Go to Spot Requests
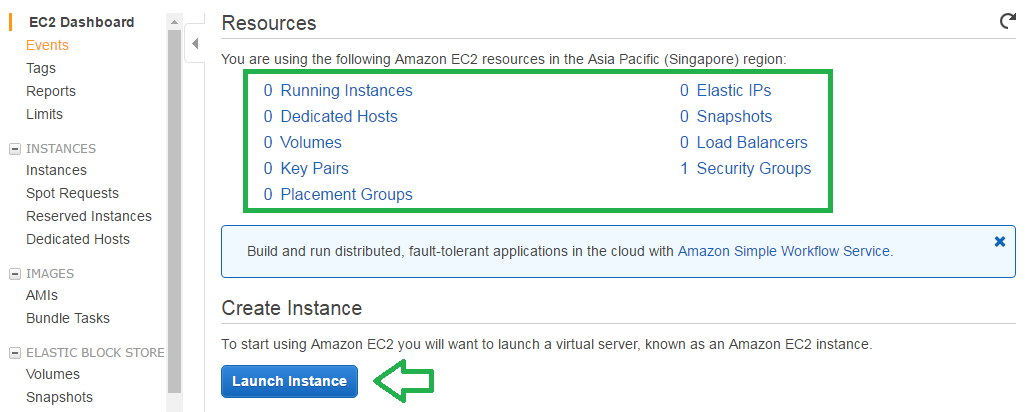Screen dimensions: 1027x412 click(x=72, y=193)
